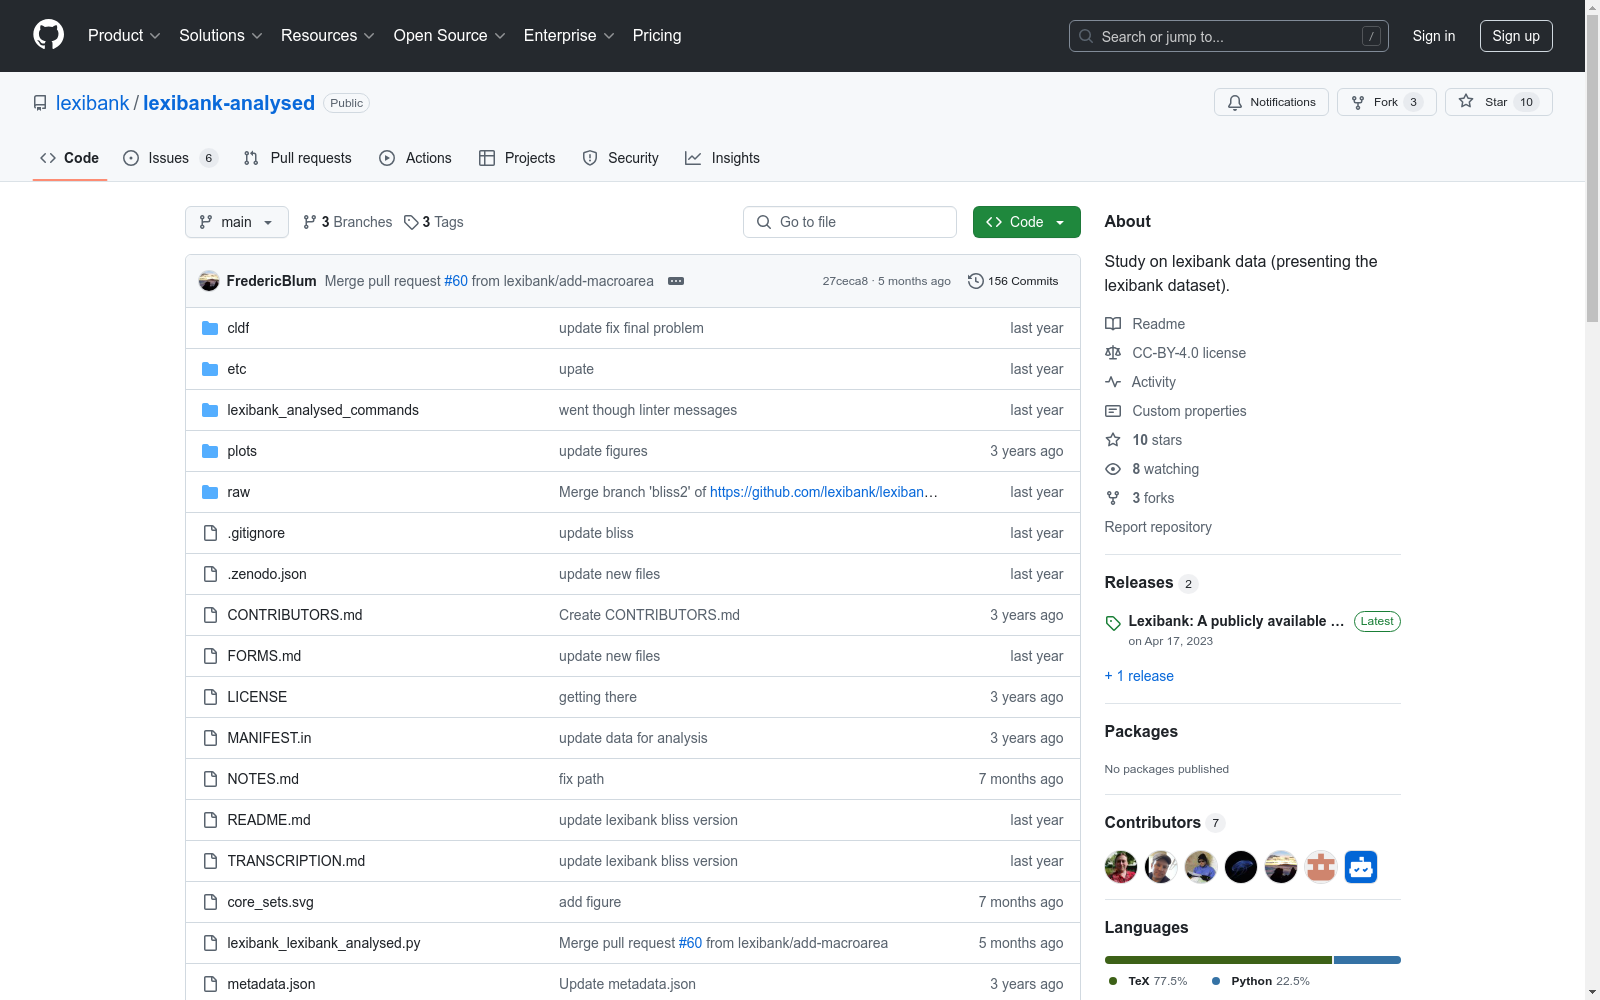This screenshot has width=1600, height=1000.
Task: Click Report repository link
Action: click(x=1158, y=527)
